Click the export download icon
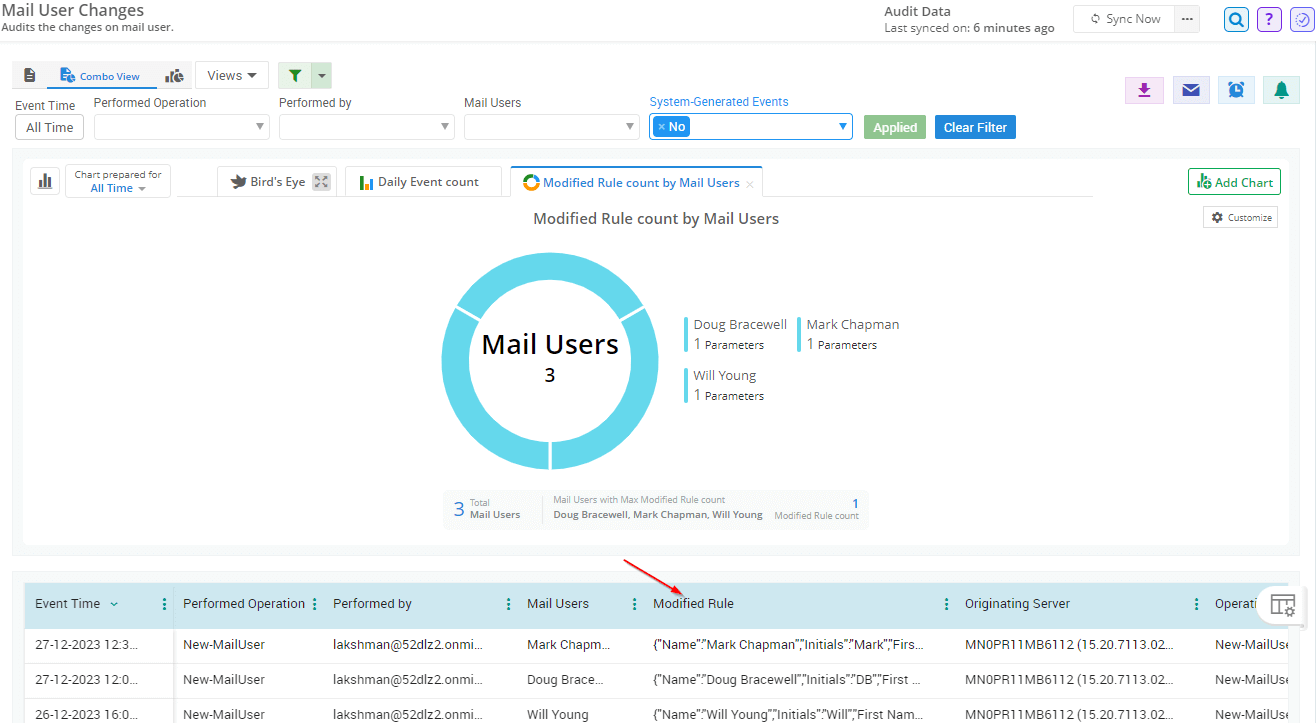Viewport: 1316px width, 723px height. tap(1144, 90)
